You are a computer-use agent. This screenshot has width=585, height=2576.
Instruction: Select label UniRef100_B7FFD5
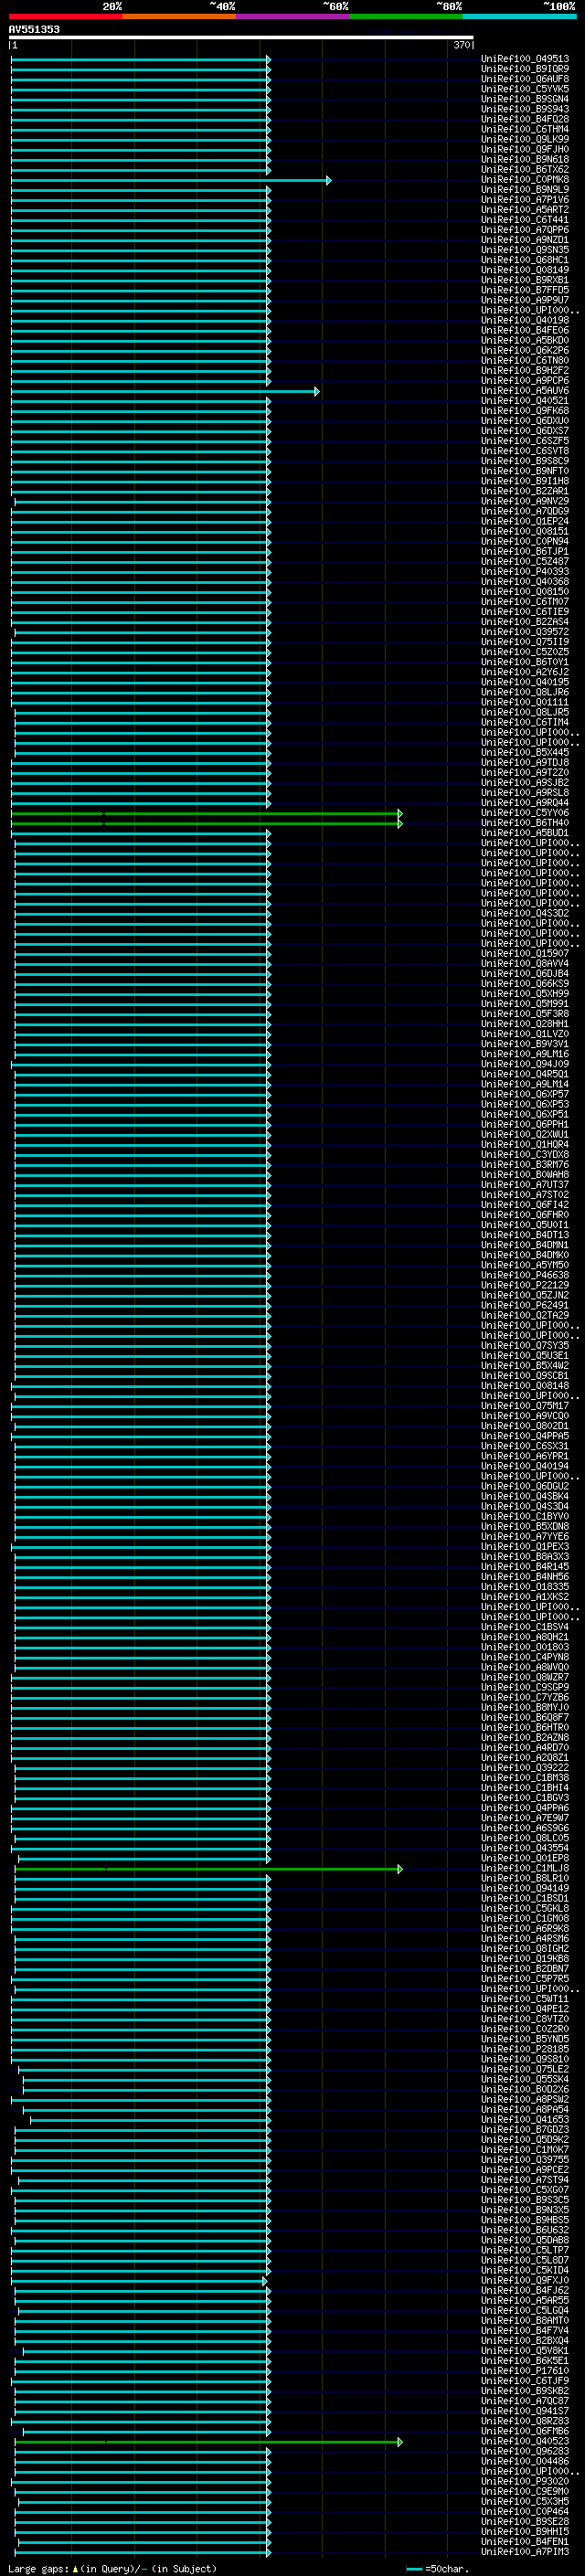pyautogui.click(x=525, y=290)
